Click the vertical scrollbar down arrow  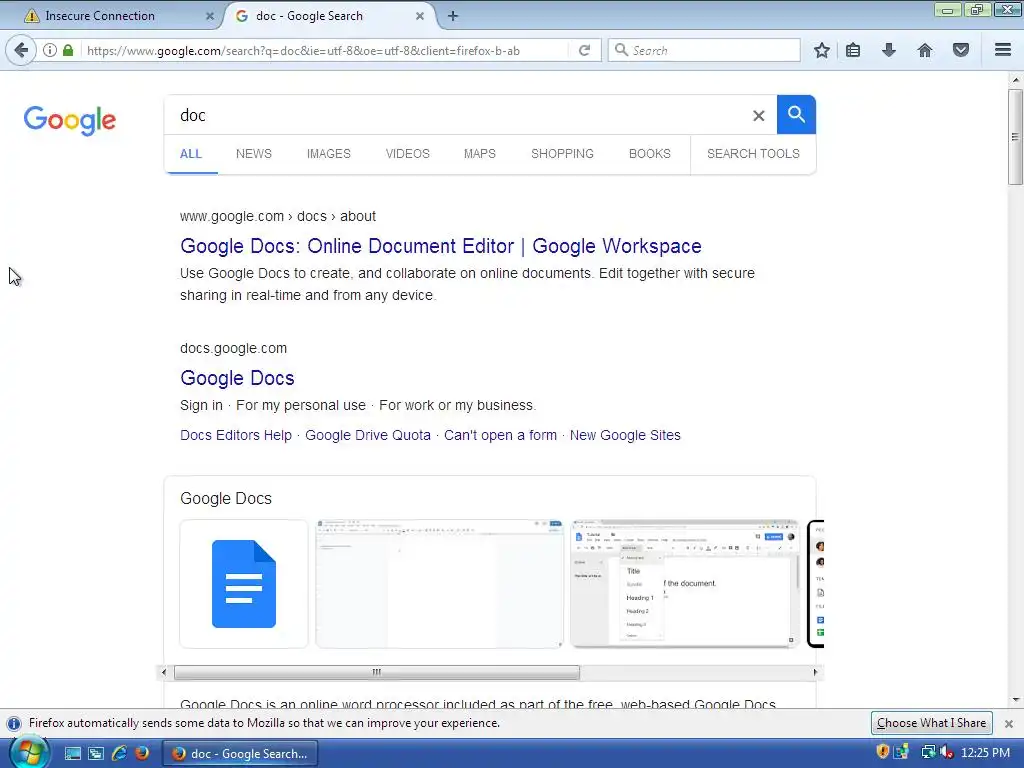1016,700
